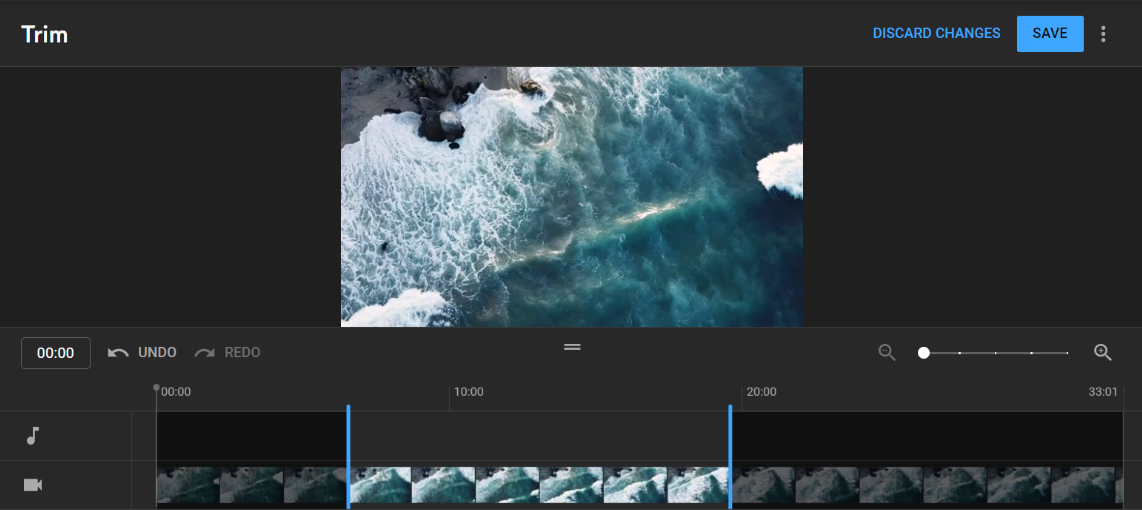Viewport: 1142px width, 510px height.
Task: Click the ocean video preview
Action: [x=572, y=197]
